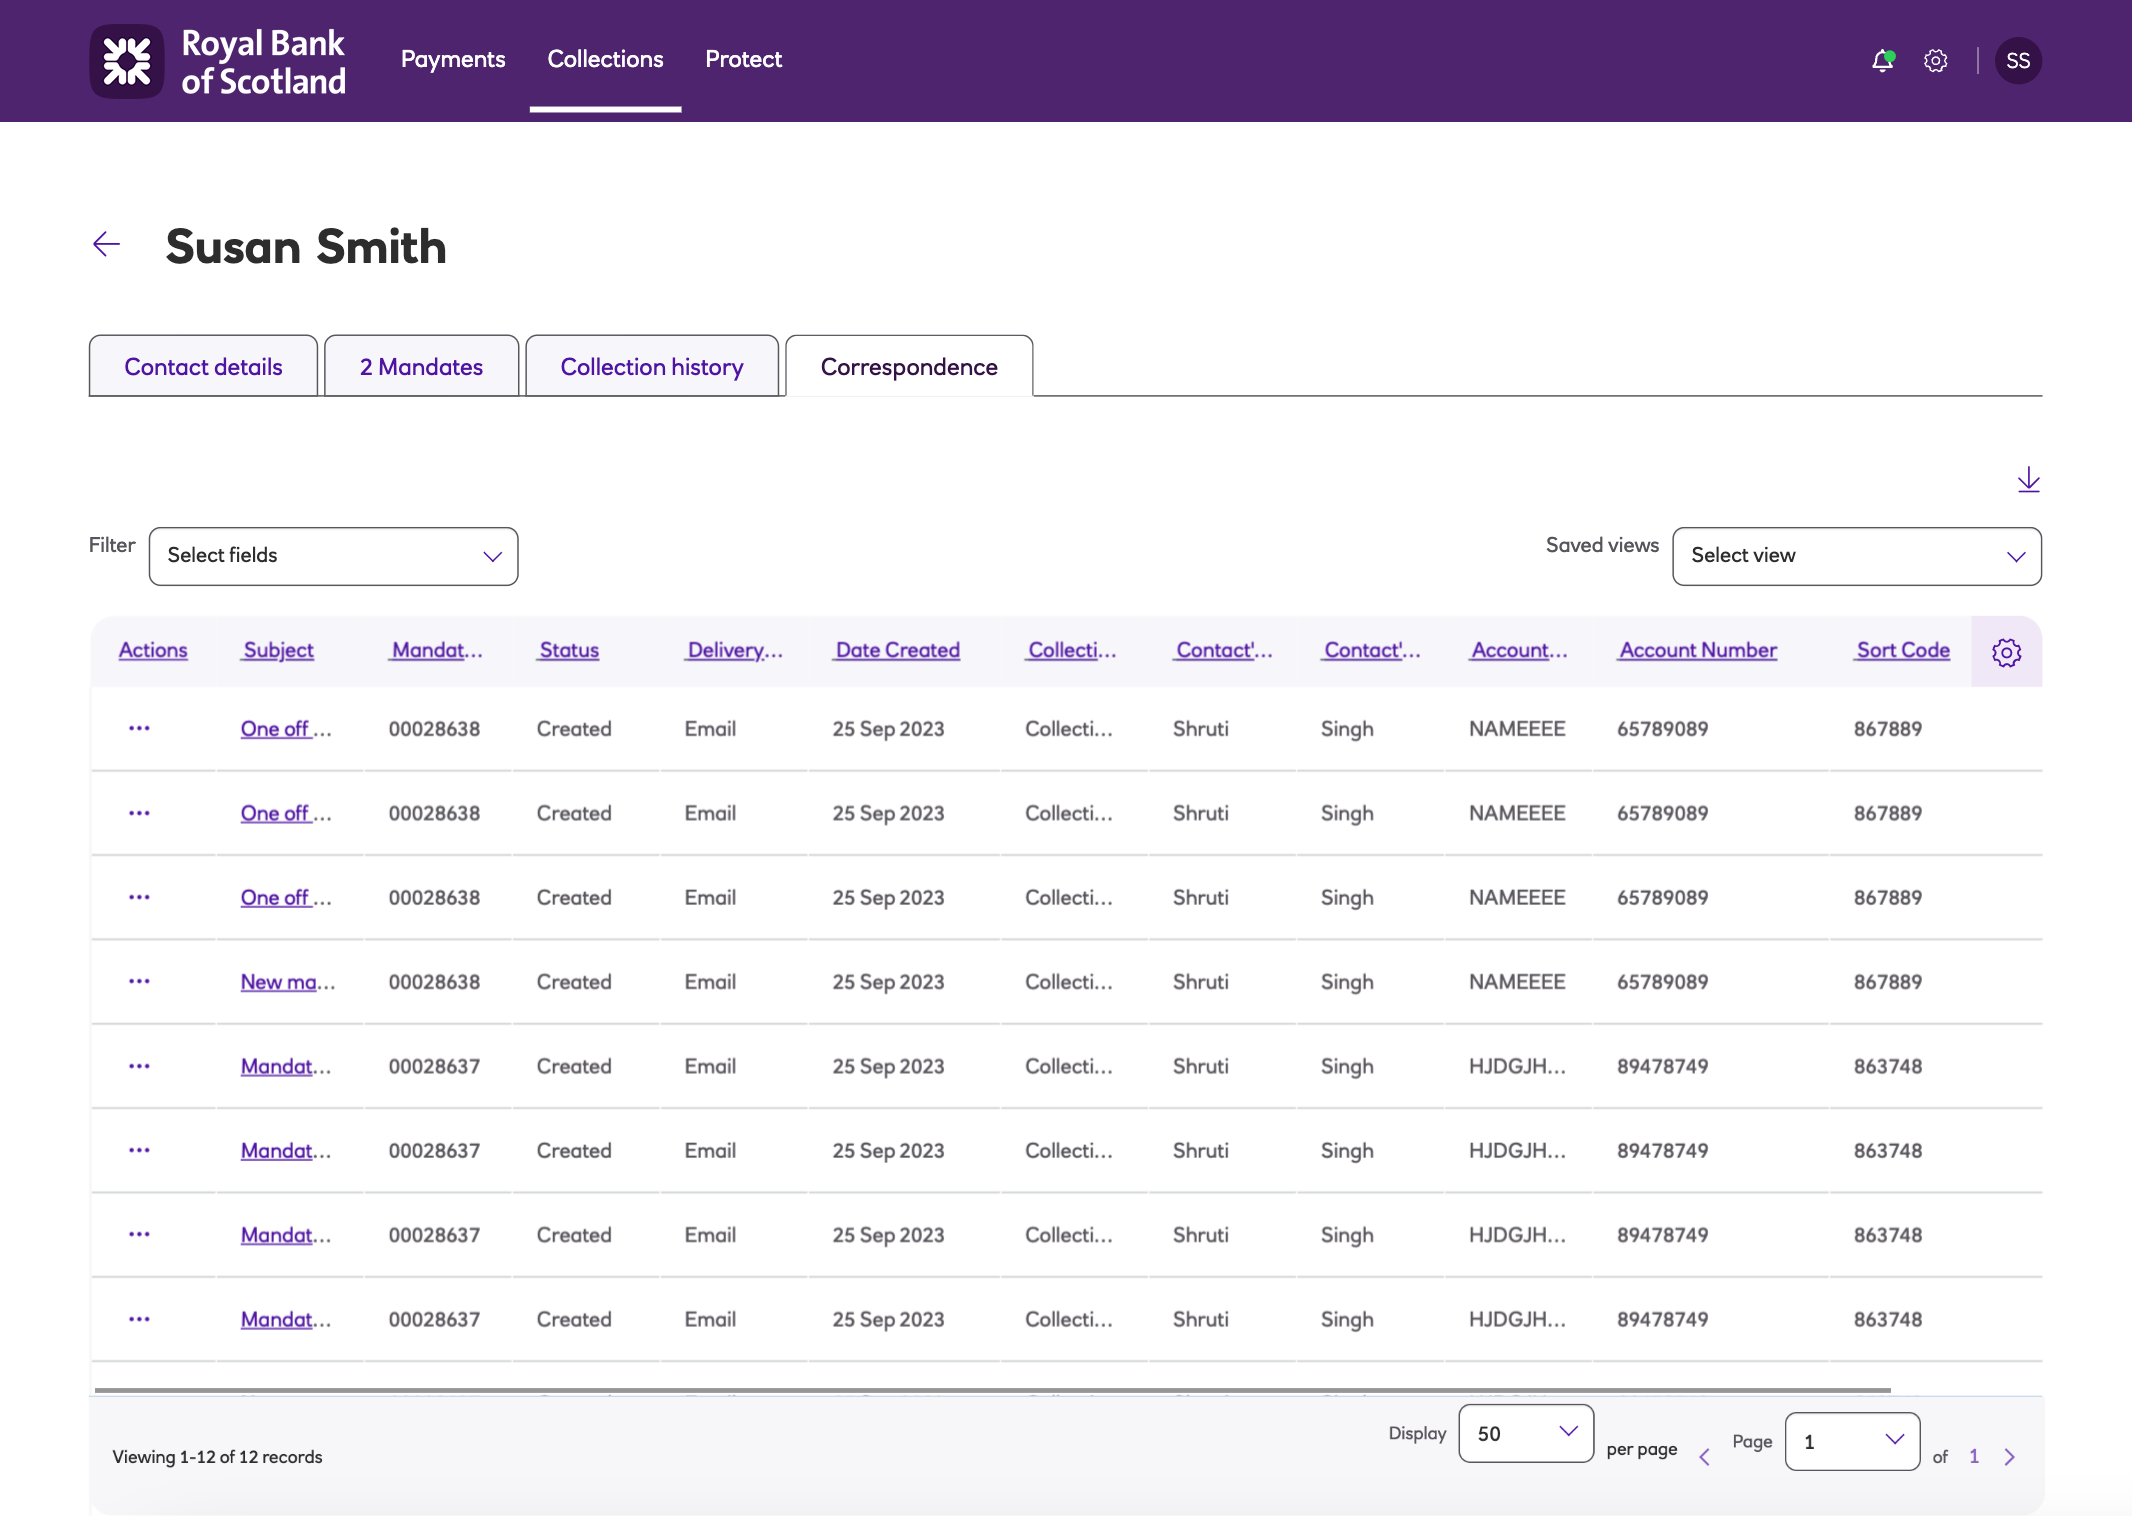The height and width of the screenshot is (1516, 2132).
Task: Click the horizontal table scrollbar
Action: [992, 1390]
